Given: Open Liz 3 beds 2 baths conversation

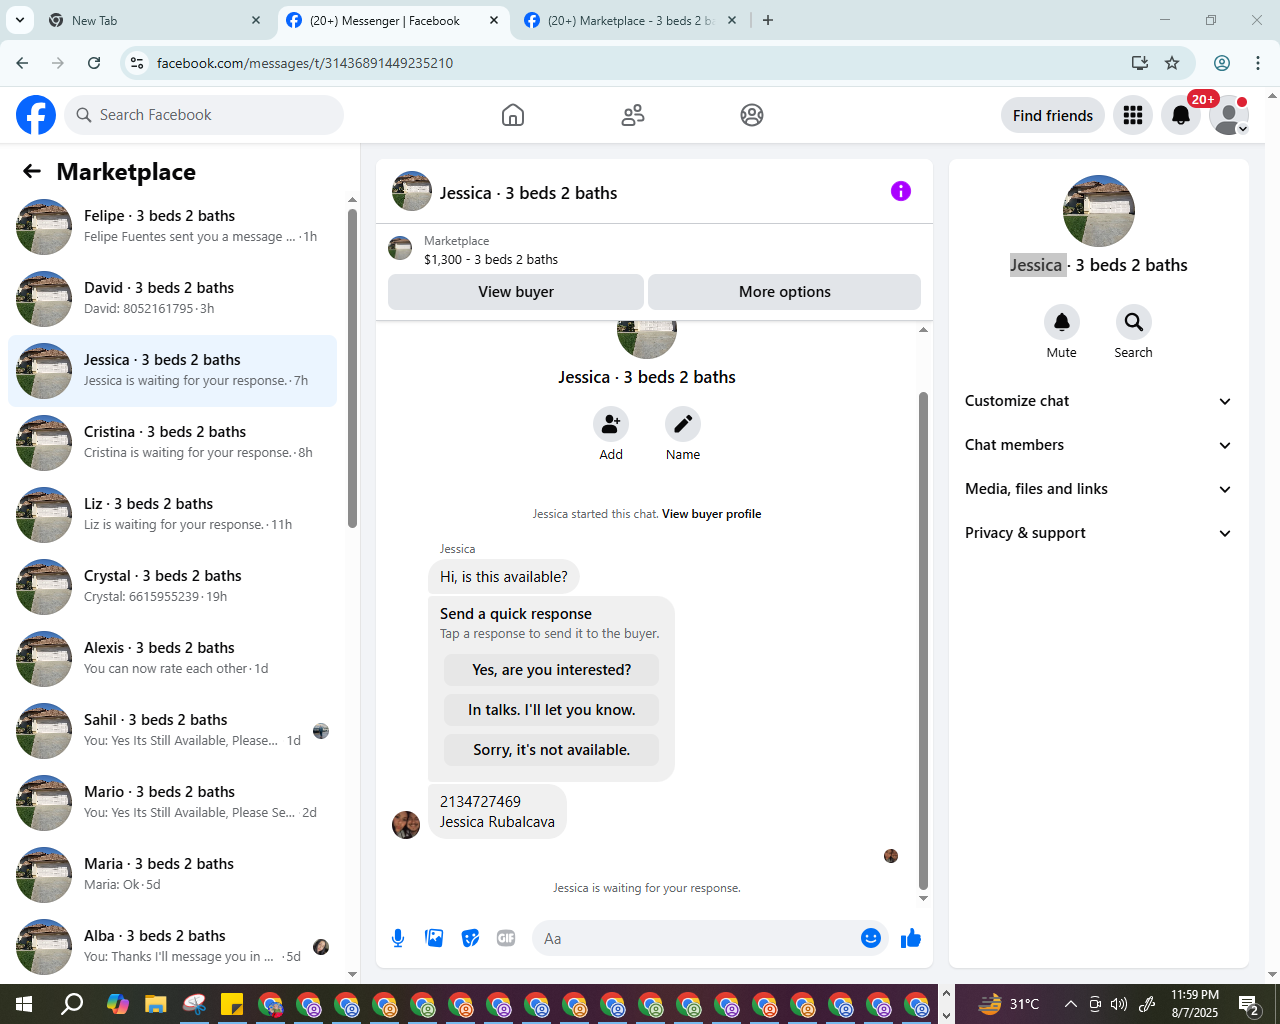Looking at the screenshot, I should 172,515.
